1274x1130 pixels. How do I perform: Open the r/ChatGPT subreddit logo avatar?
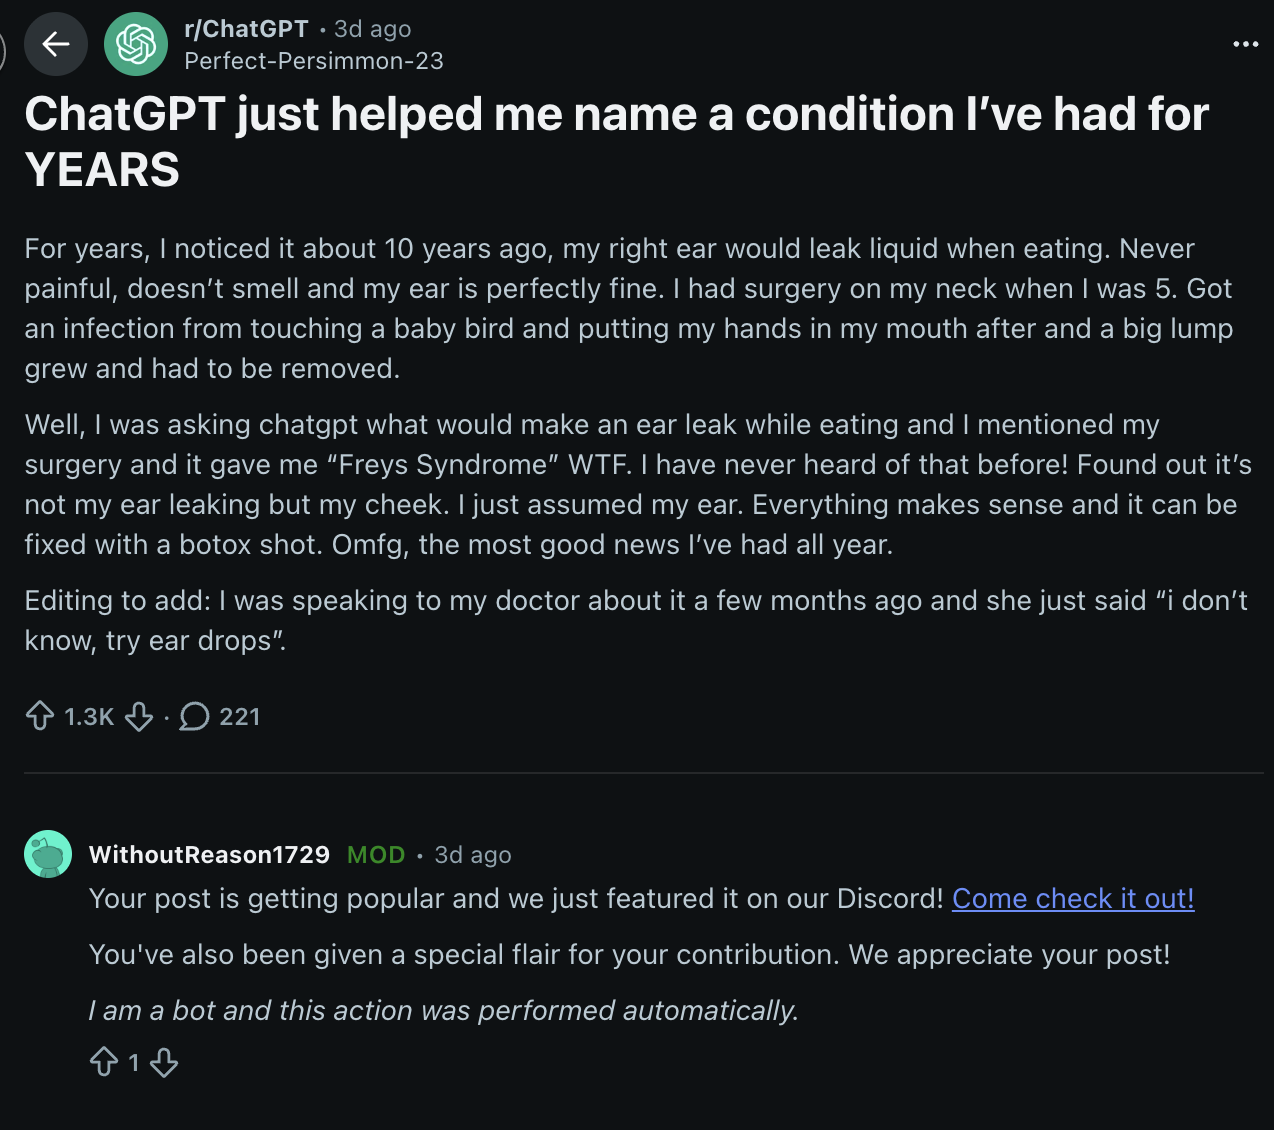[x=136, y=44]
